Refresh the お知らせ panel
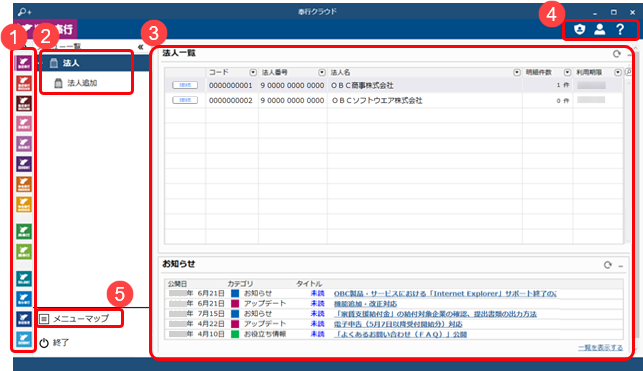This screenshot has width=643, height=371. point(608,265)
